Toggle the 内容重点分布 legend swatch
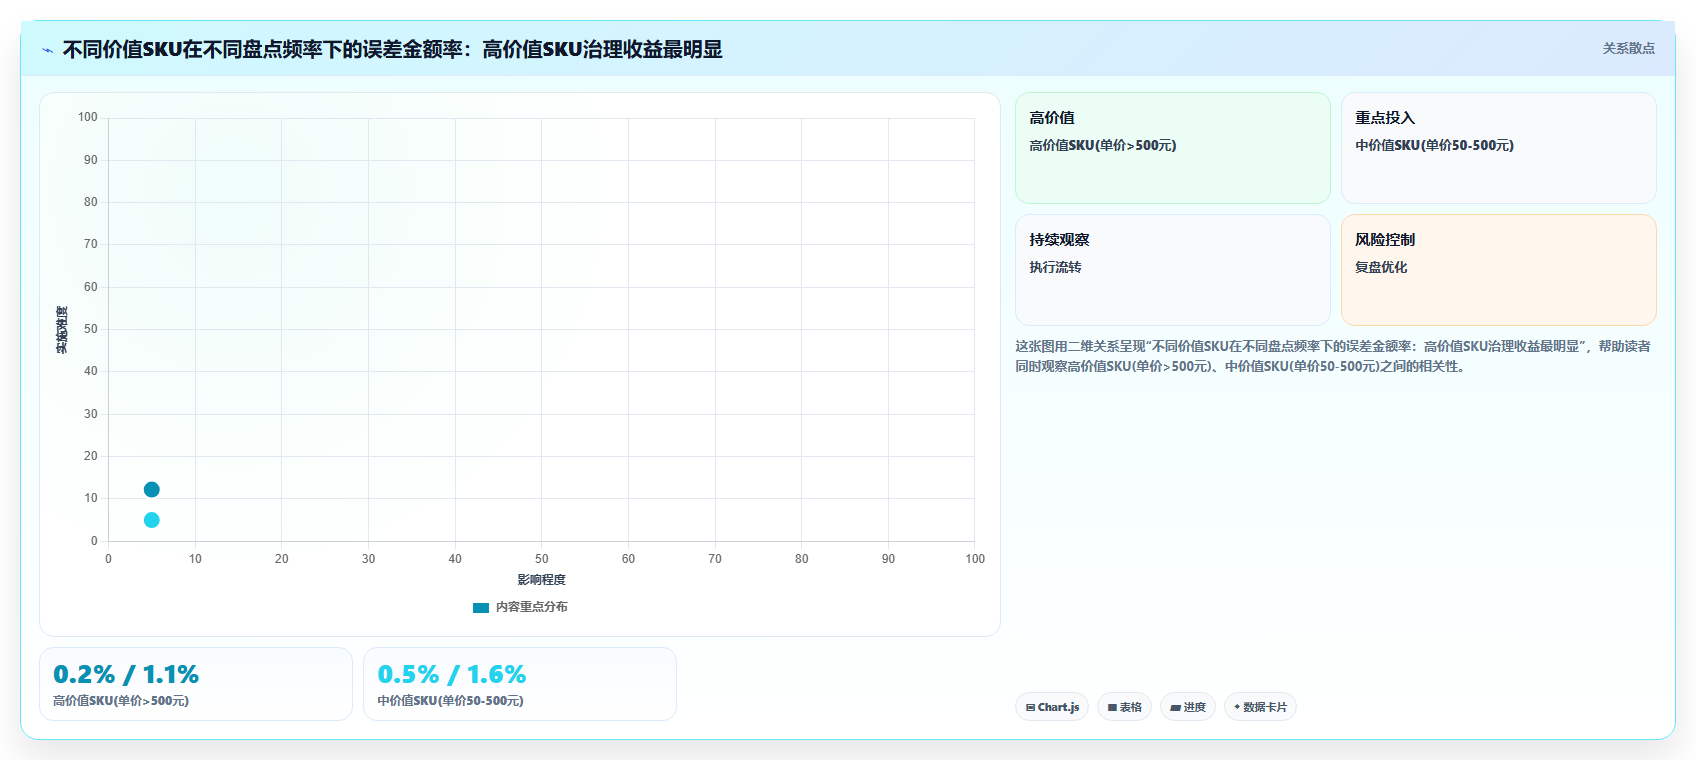Image resolution: width=1696 pixels, height=760 pixels. click(x=481, y=607)
